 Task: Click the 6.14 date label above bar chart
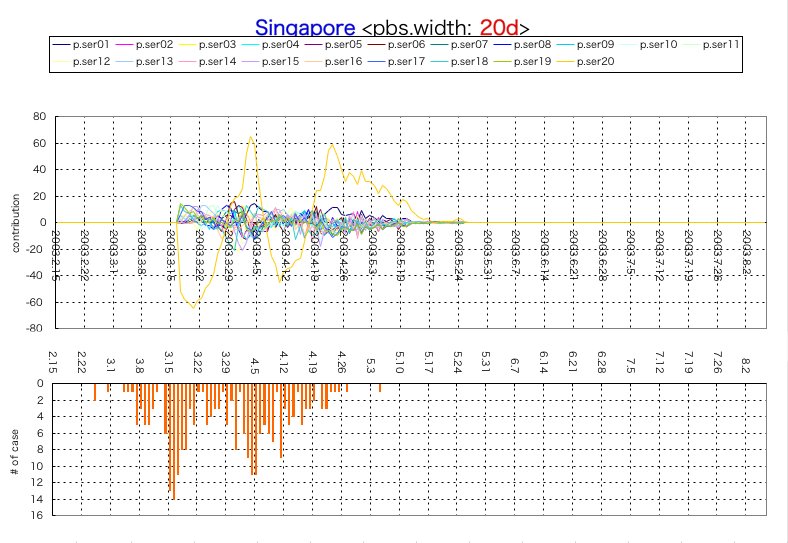(x=544, y=363)
